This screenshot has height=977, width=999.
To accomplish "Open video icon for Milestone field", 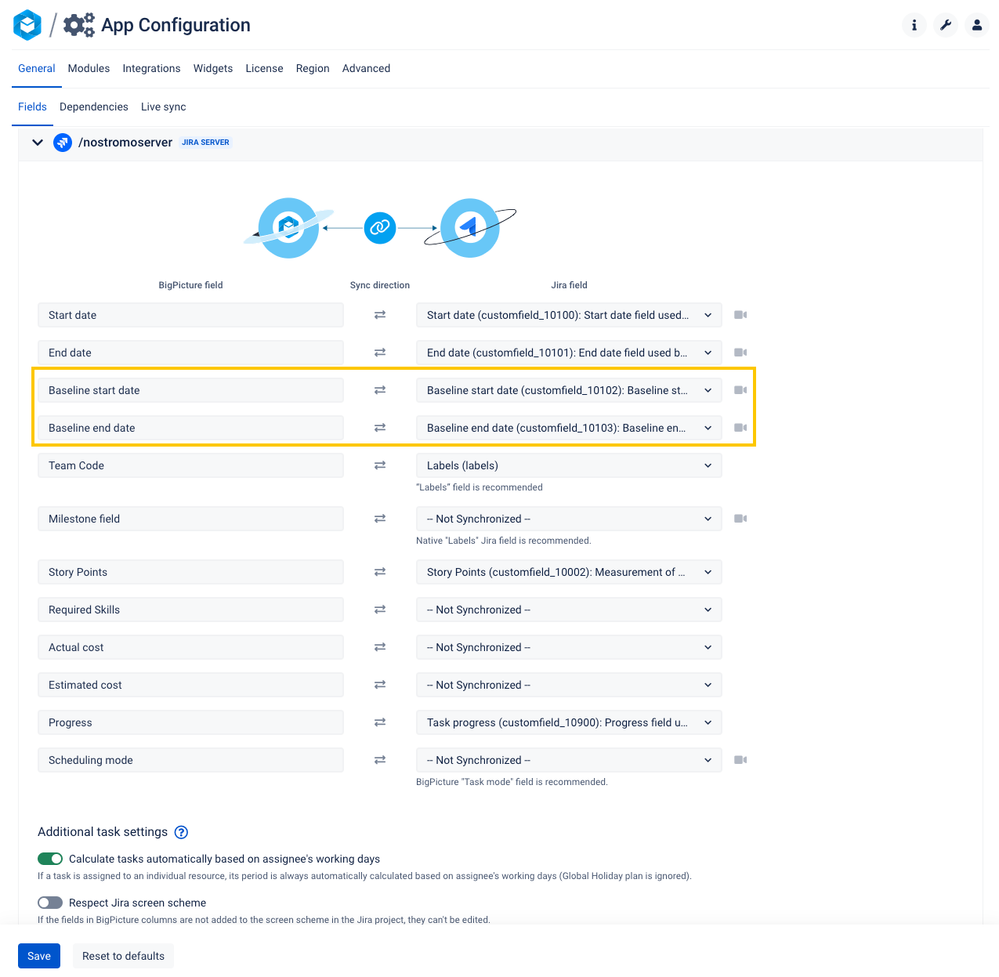I will pyautogui.click(x=740, y=519).
